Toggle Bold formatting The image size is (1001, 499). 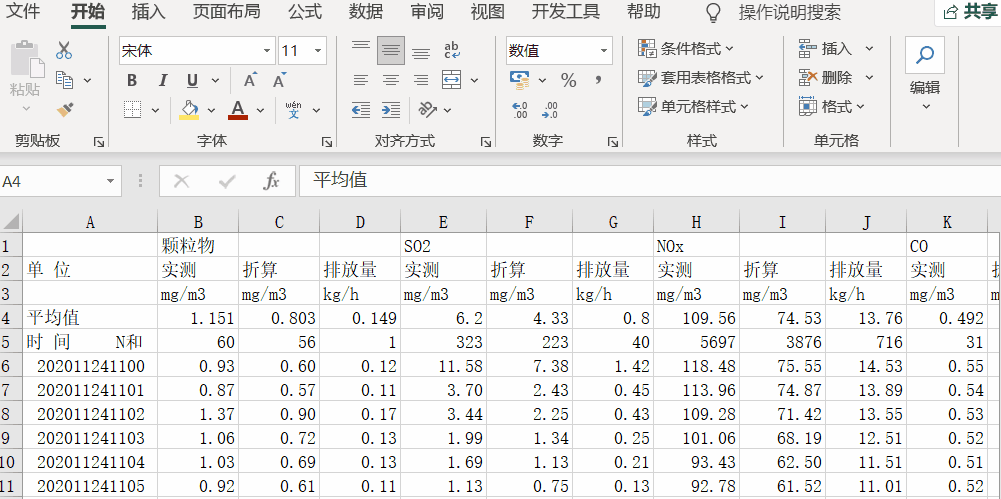click(x=132, y=80)
